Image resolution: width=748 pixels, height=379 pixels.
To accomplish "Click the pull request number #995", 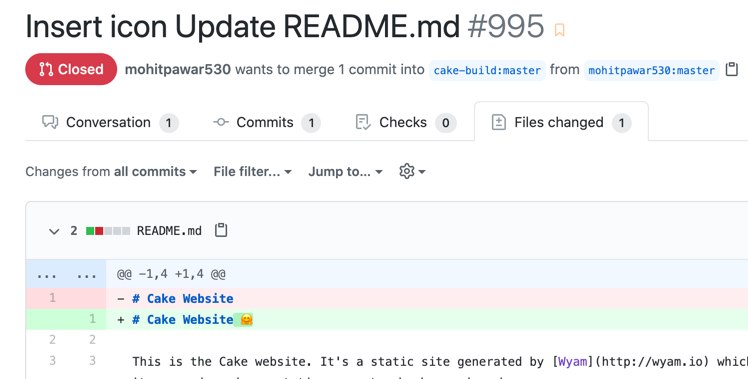I will [506, 26].
